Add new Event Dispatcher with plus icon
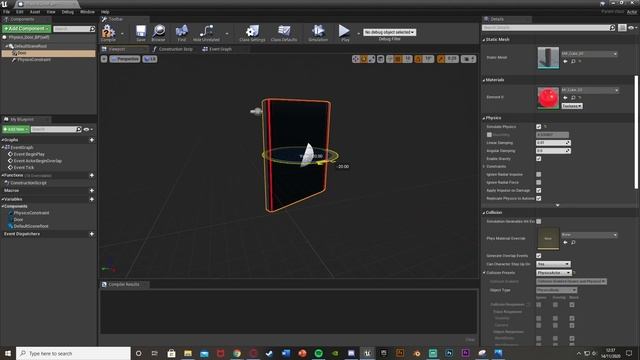 tap(91, 234)
